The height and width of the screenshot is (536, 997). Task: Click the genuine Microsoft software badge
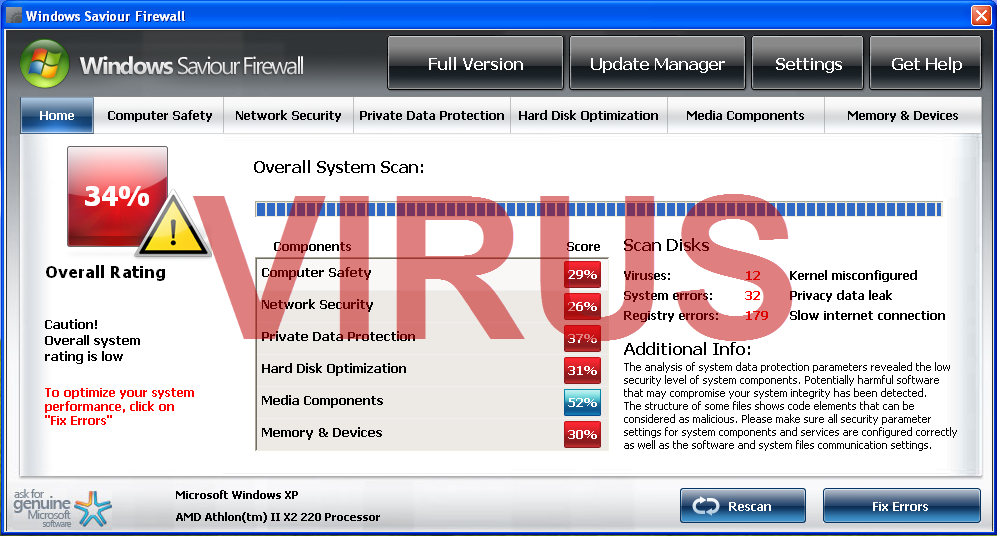click(62, 509)
